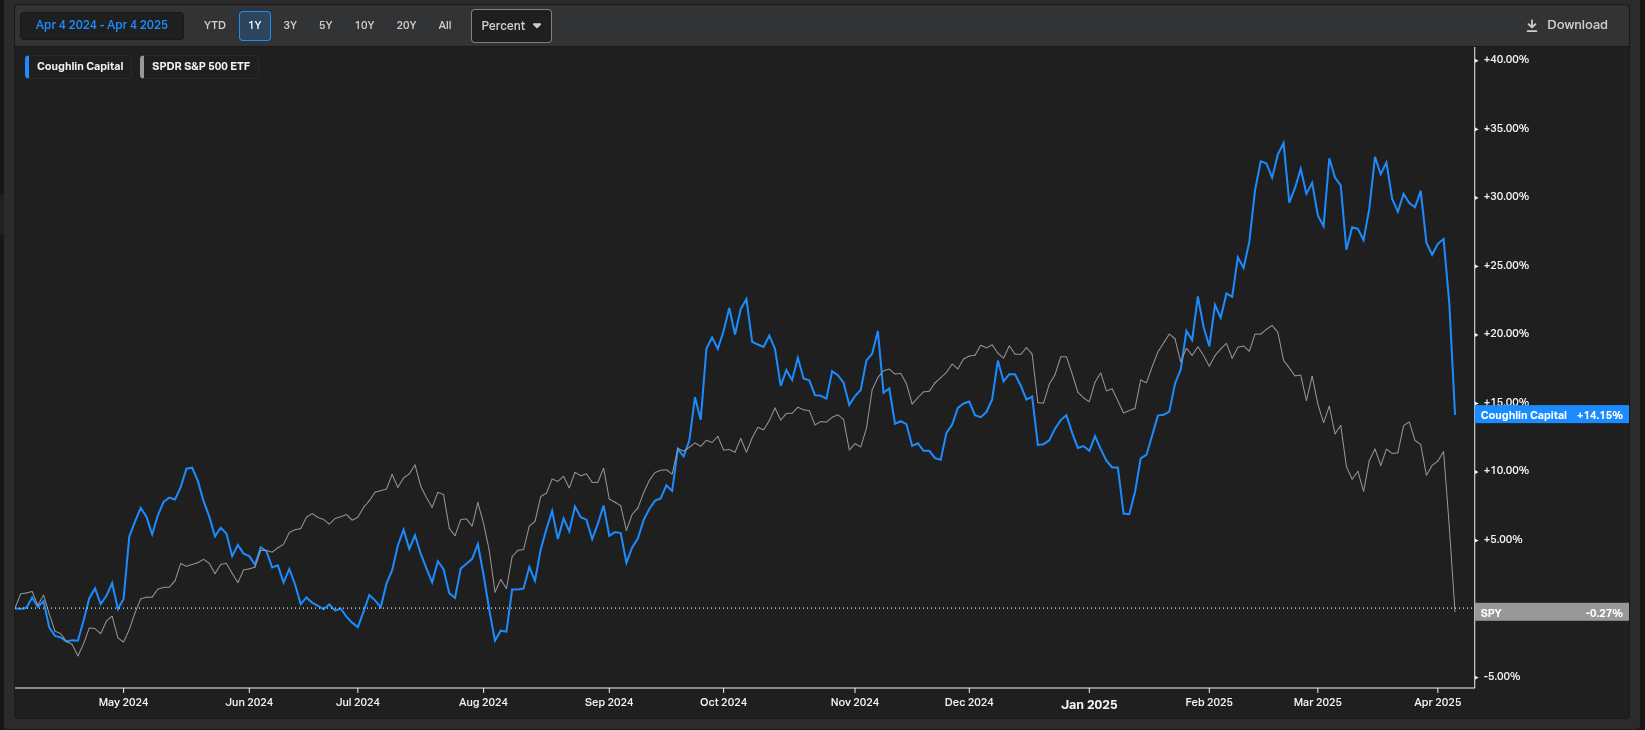Show the All time range
The image size is (1645, 730).
pyautogui.click(x=445, y=26)
